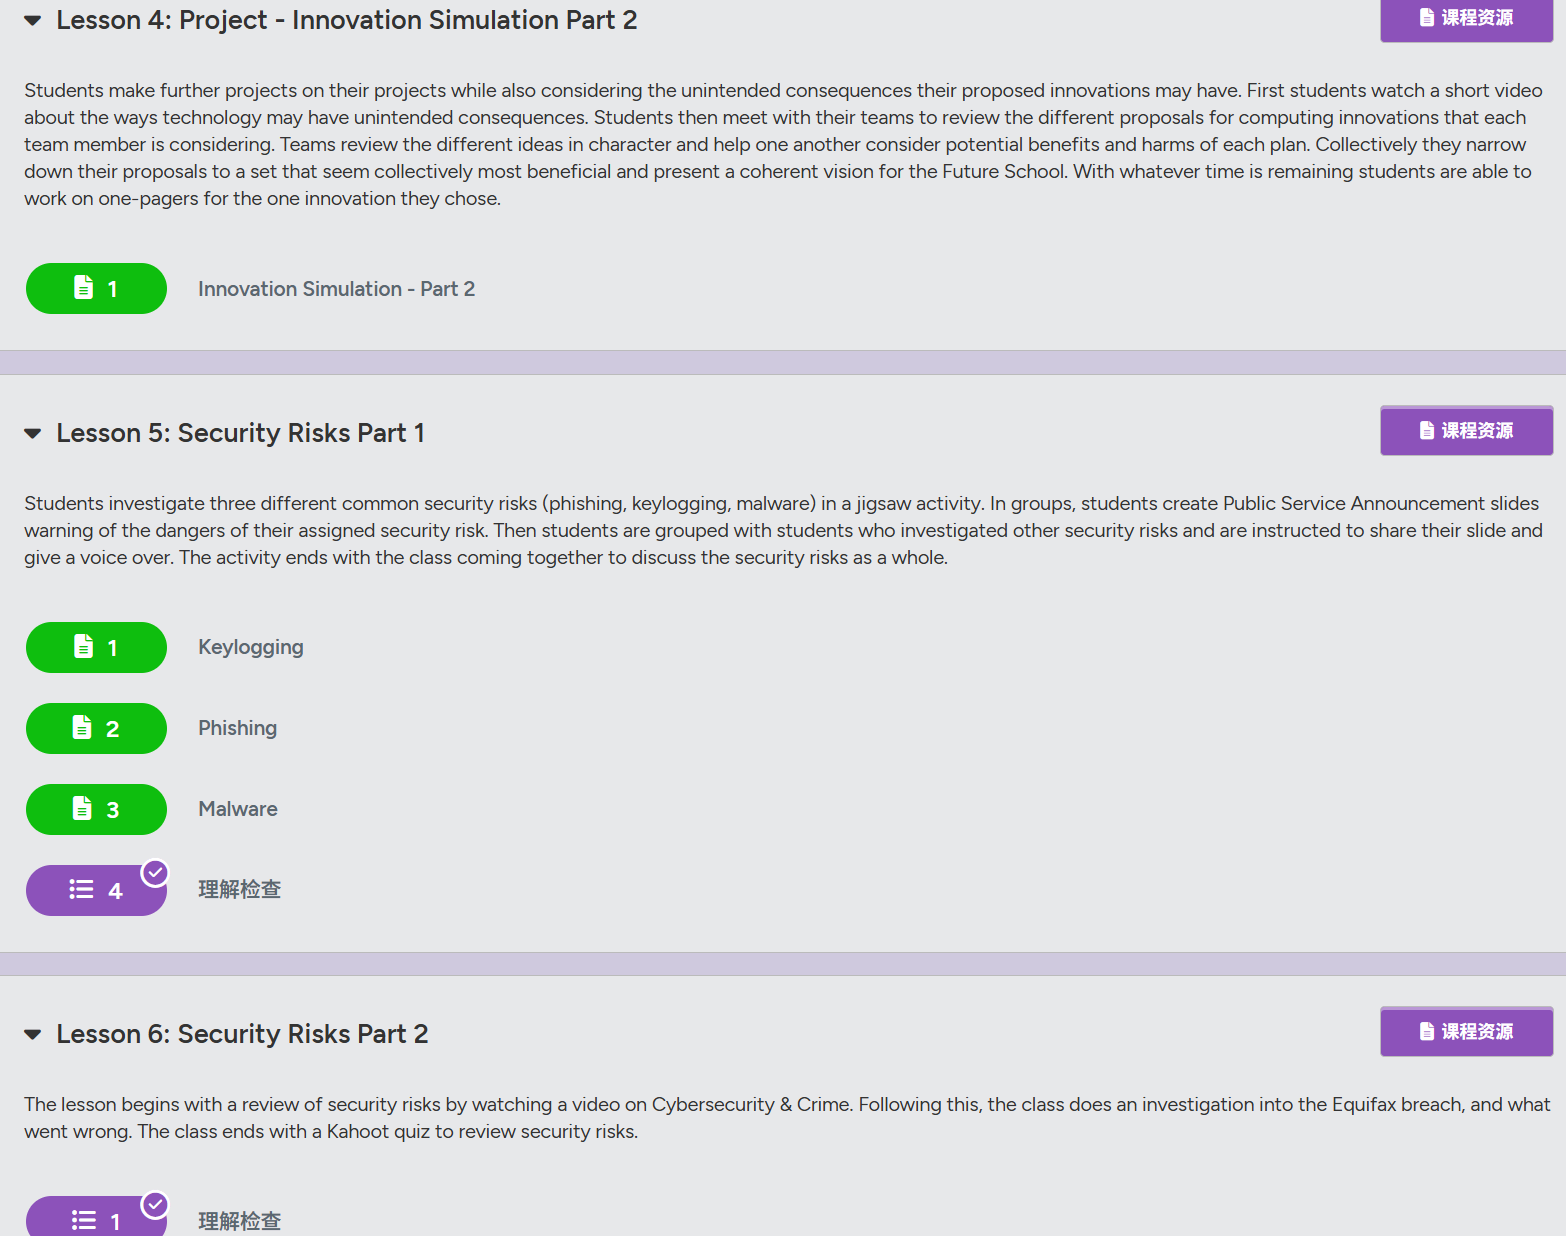Click the checkmark badge on Lesson 5 level 4
The height and width of the screenshot is (1236, 1566).
(155, 873)
